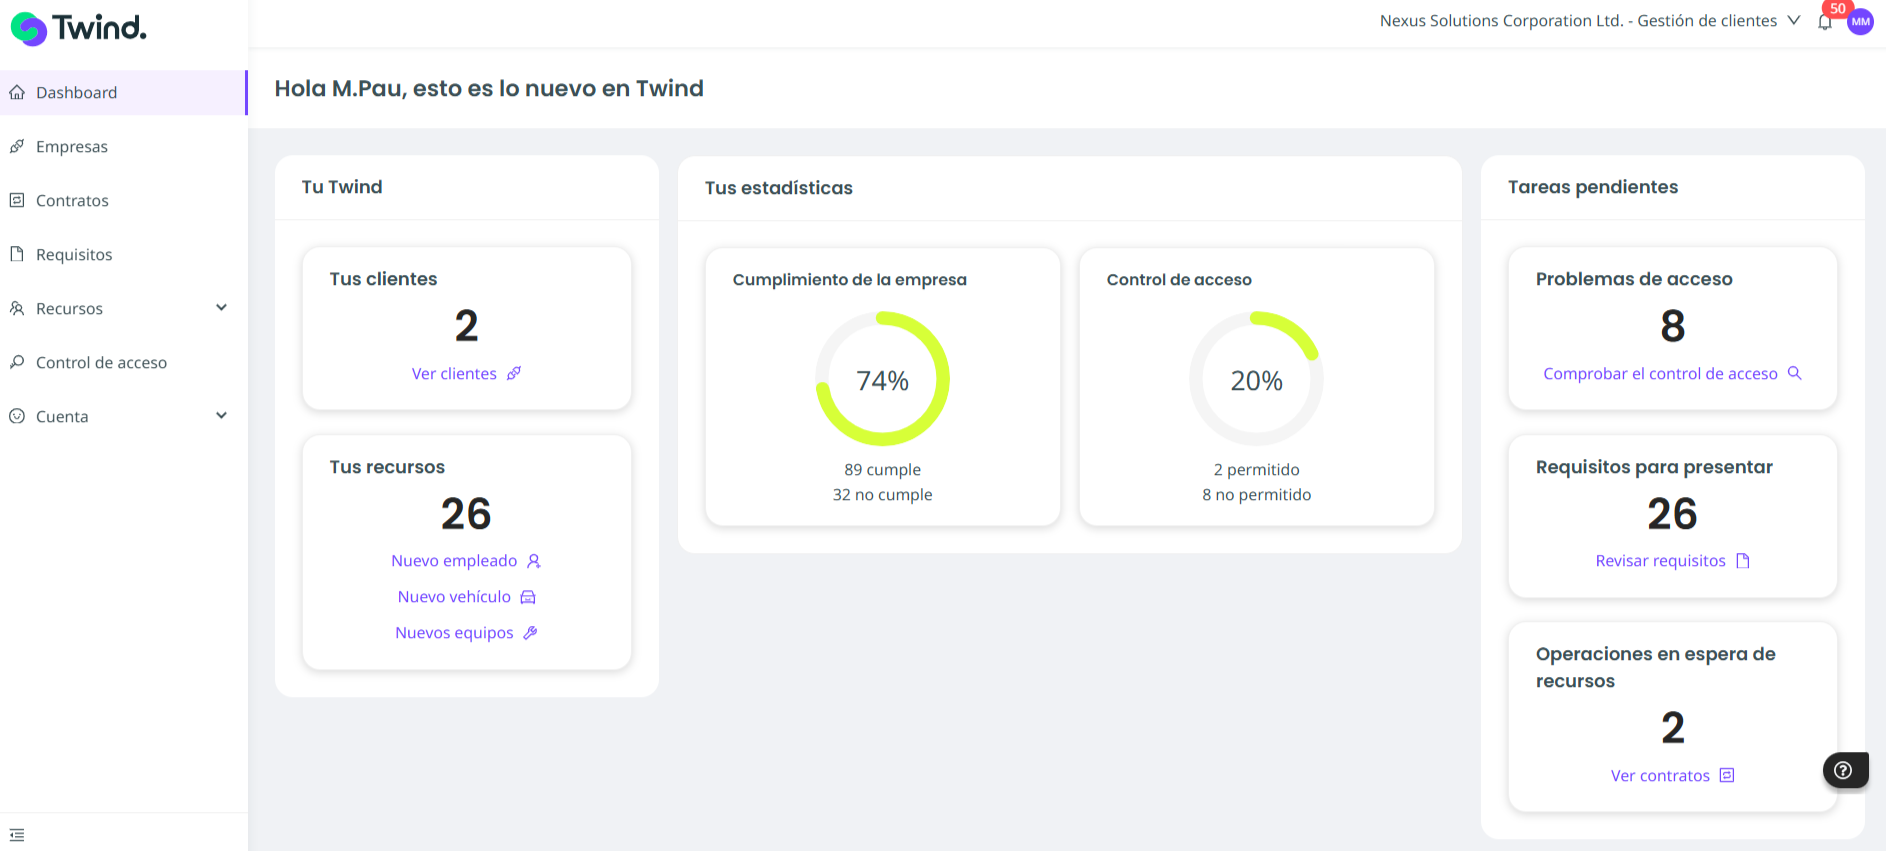
Task: Open the company selector dropdown arrow
Action: point(1794,20)
